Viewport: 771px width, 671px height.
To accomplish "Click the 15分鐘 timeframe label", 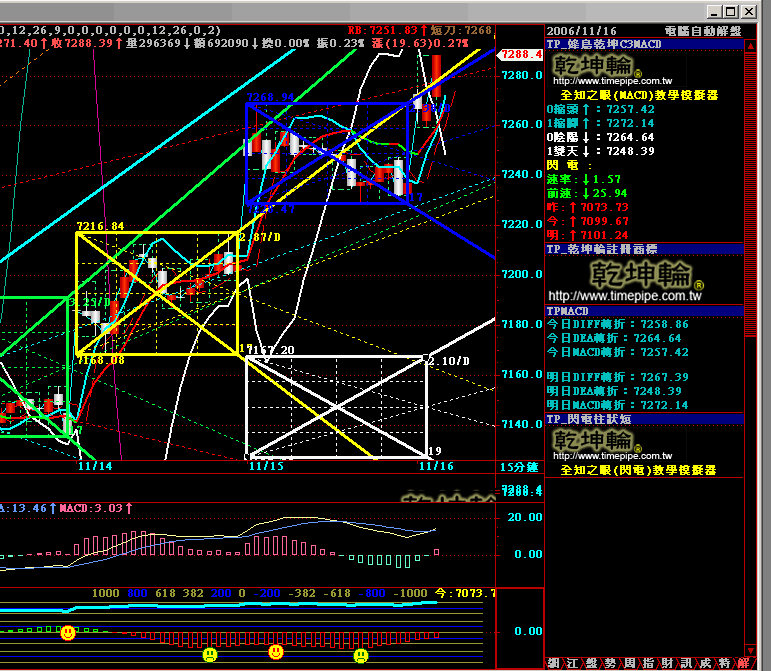I will point(519,467).
